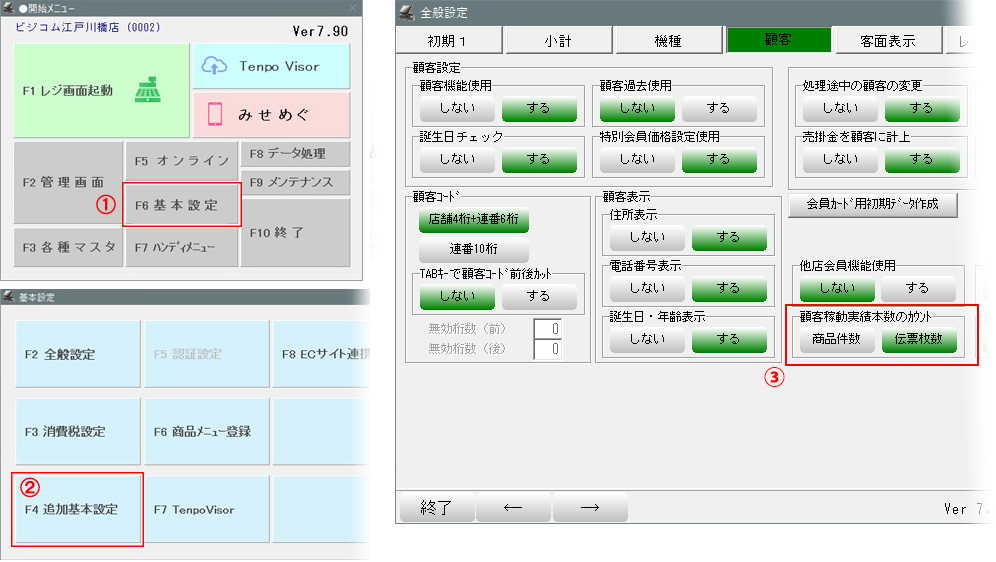This screenshot has width=996, height=562.
Task: Open F6 Basic Settings (基本設定)
Action: (181, 205)
